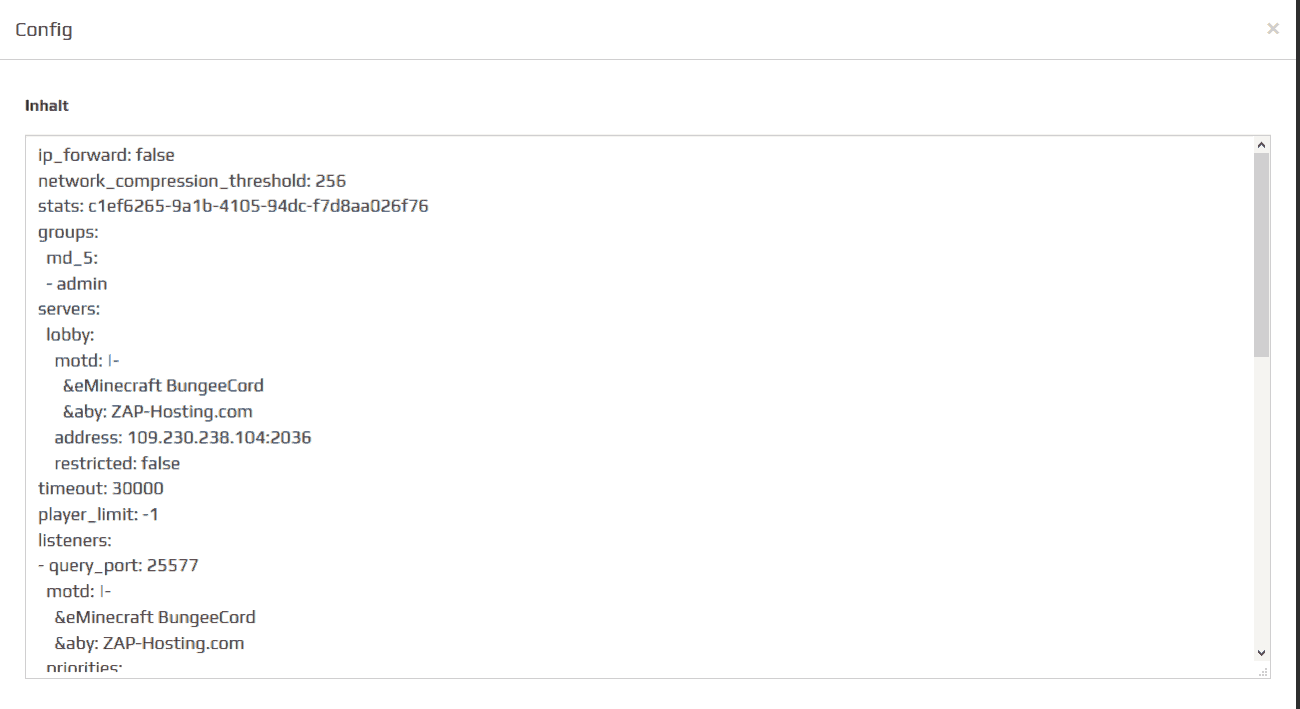Click the address 109.230.238.104:2036 line

183,437
